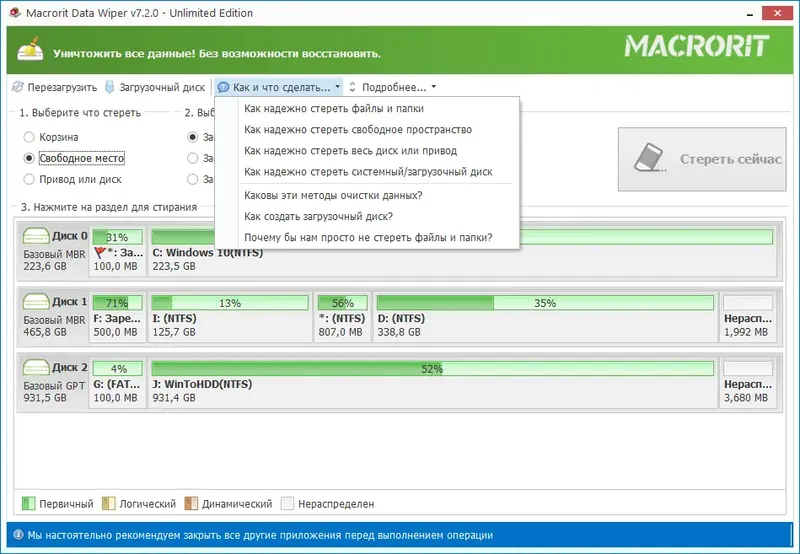Click the 465,8 GB size under Диск 1
800x554 pixels.
tap(45, 332)
